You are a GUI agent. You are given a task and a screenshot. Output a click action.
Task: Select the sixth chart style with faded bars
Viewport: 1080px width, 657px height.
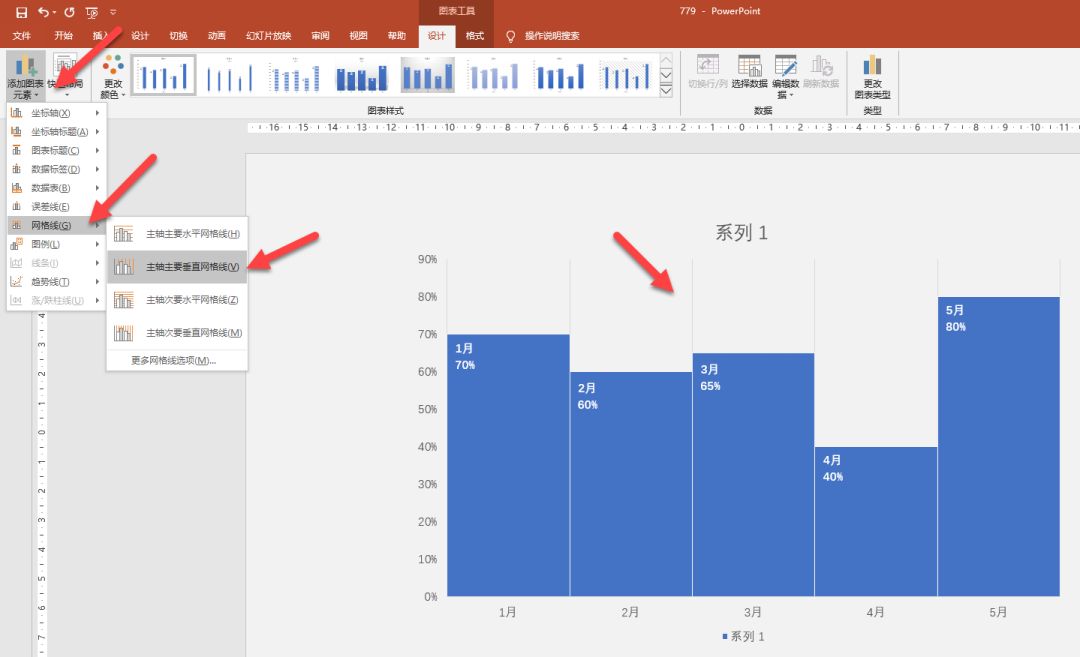494,75
